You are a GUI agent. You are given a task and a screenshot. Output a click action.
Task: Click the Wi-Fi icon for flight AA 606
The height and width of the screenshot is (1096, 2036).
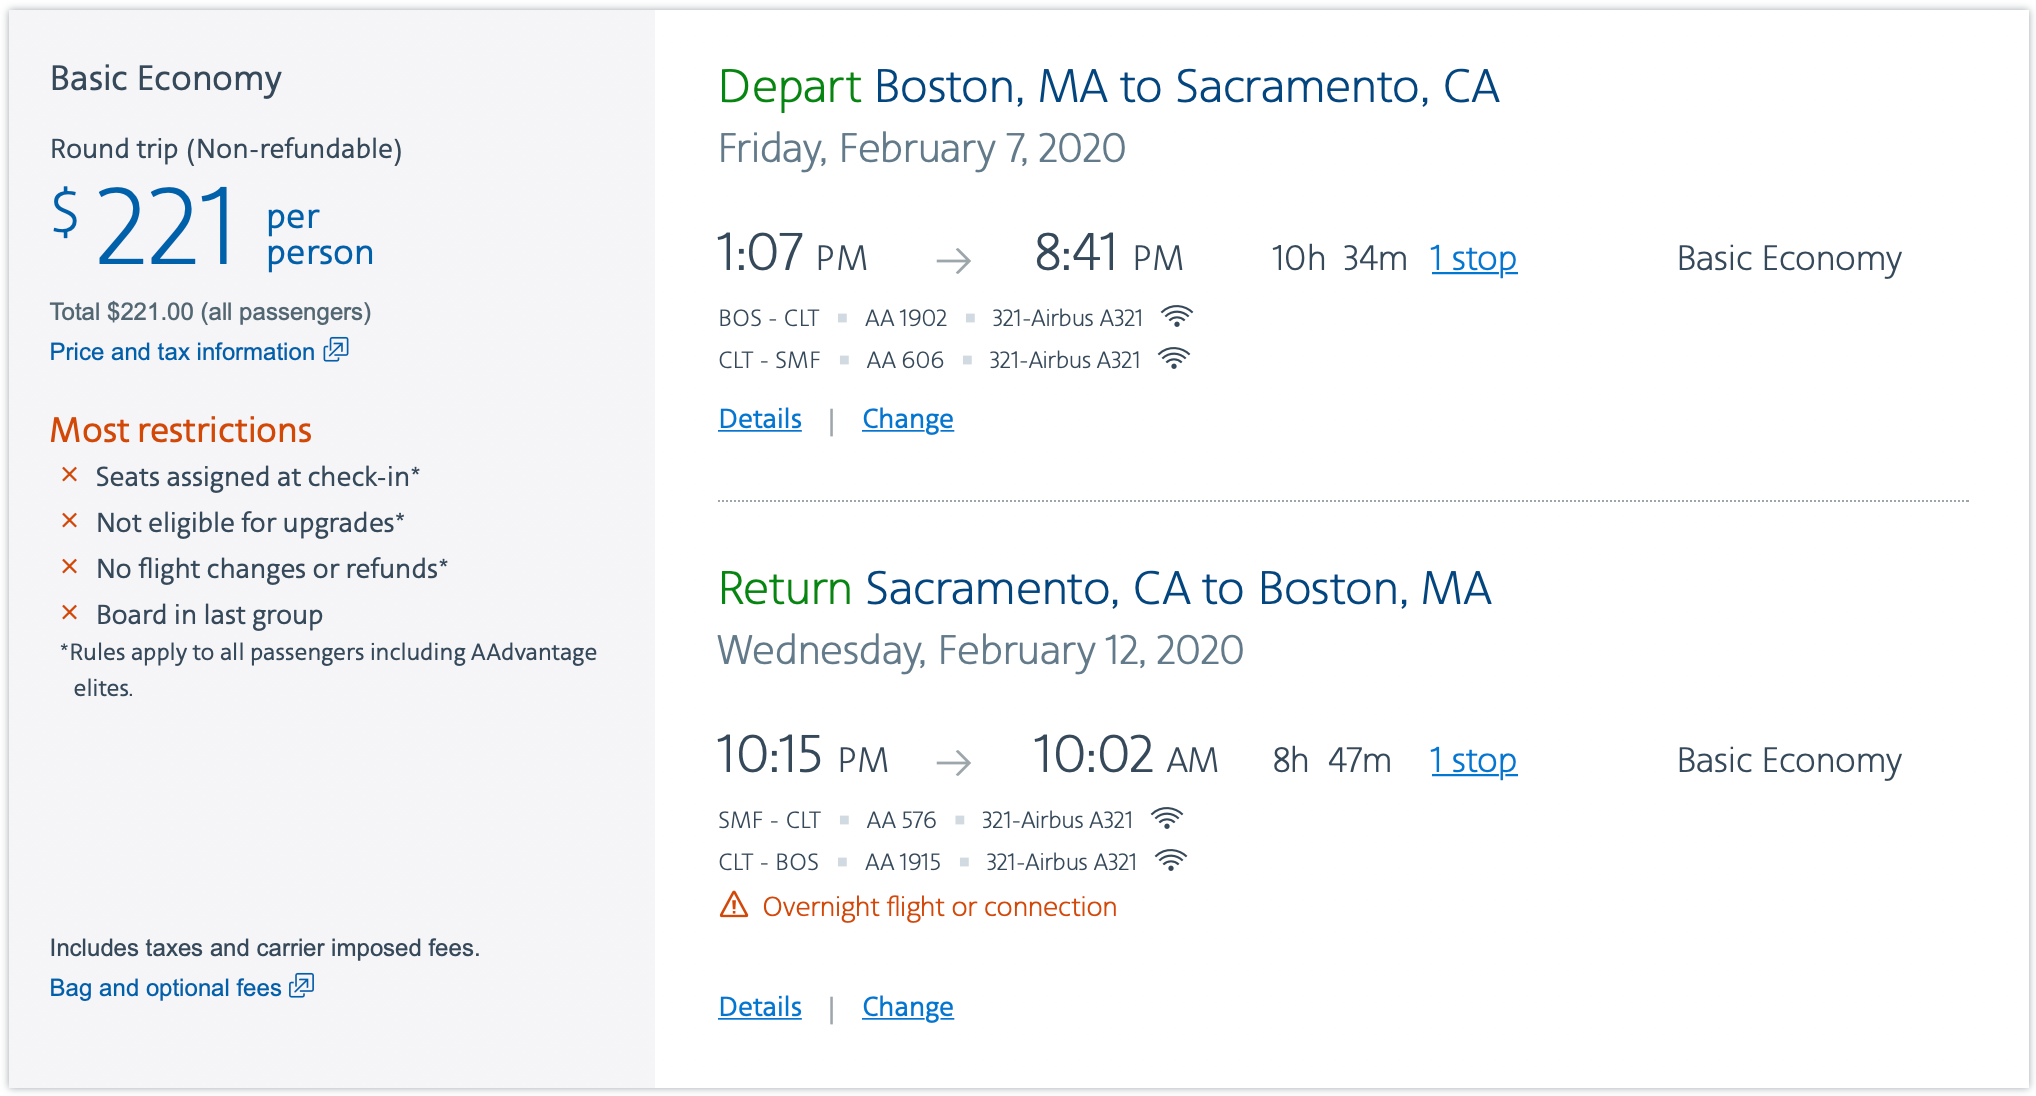coord(1174,359)
